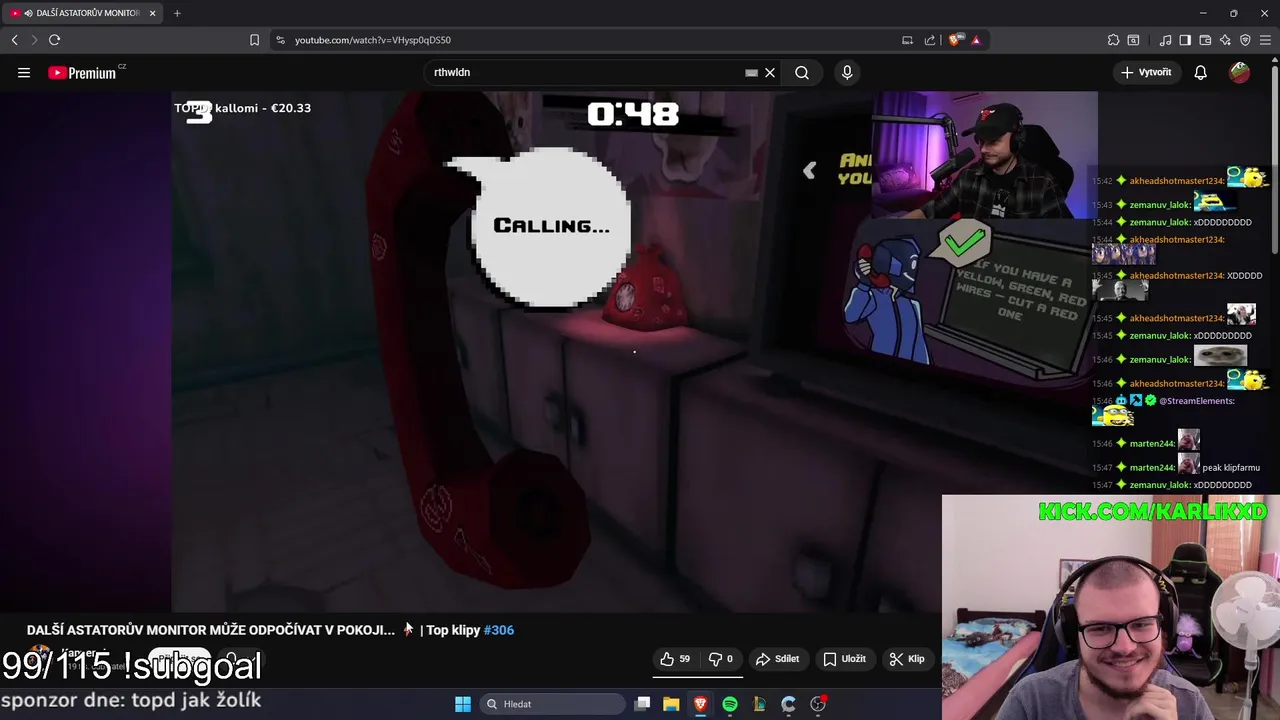Click the share page icon in address bar
Image resolution: width=1280 pixels, height=720 pixels.
(x=930, y=40)
